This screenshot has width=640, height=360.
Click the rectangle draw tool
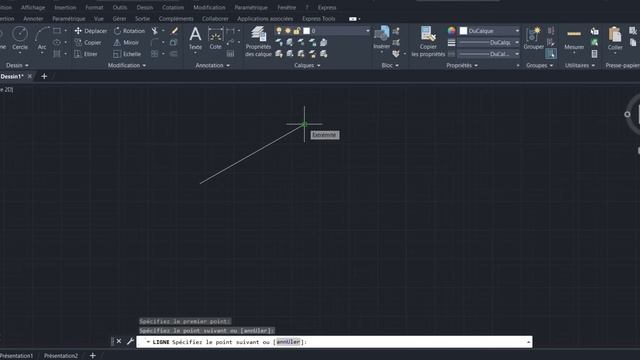pos(57,31)
